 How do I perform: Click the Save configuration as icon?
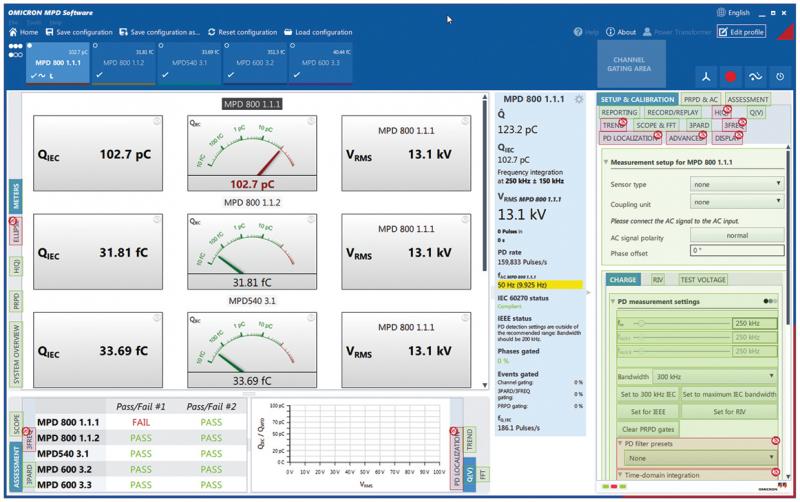(123, 32)
